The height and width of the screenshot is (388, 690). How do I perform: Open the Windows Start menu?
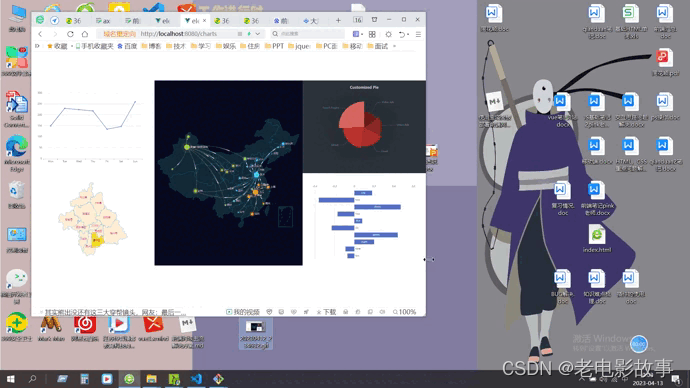11,379
